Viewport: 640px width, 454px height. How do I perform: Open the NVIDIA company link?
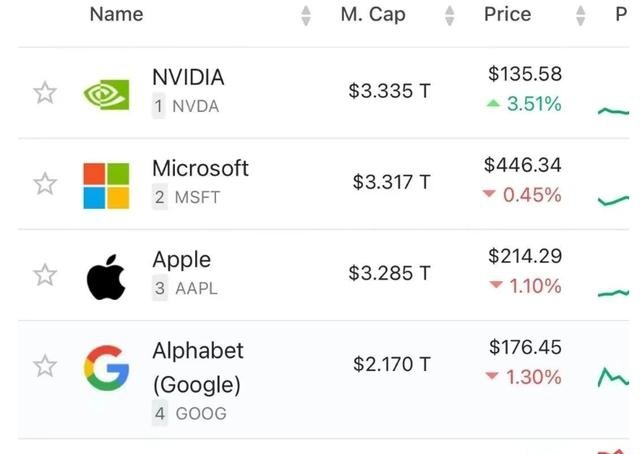click(188, 77)
